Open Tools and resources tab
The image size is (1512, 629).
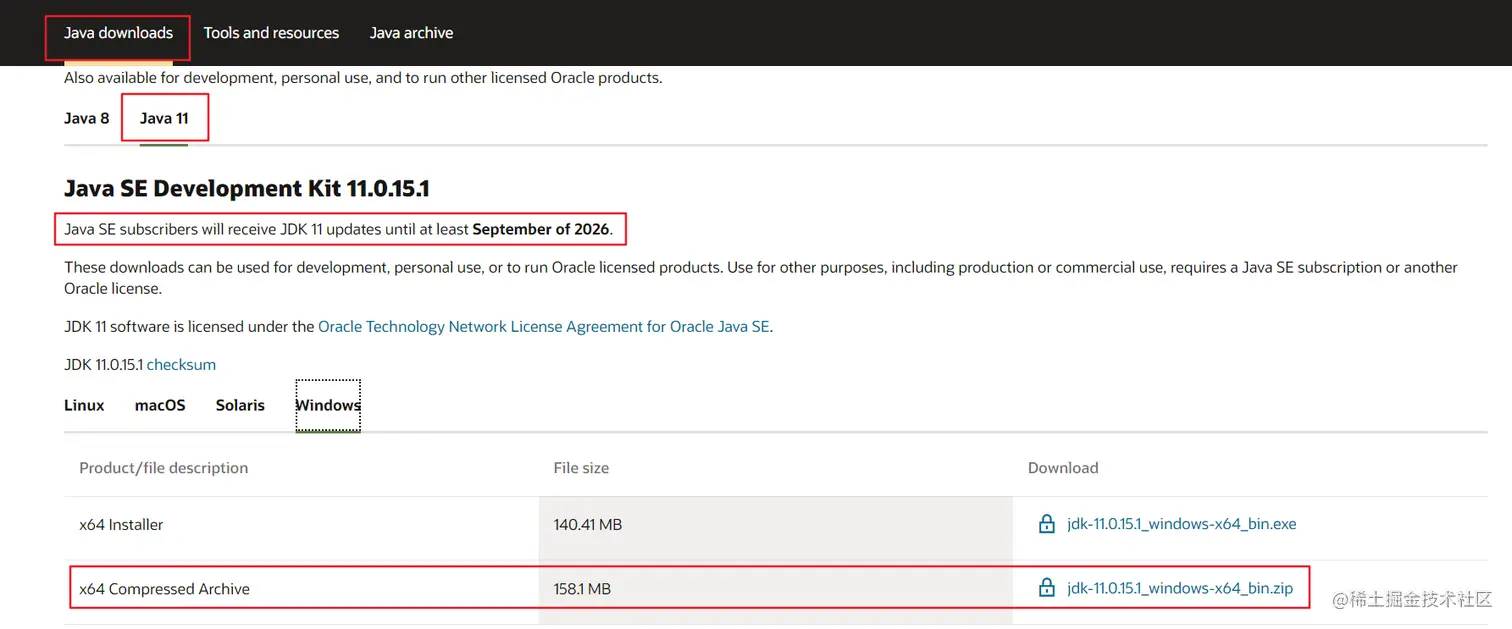coord(271,33)
